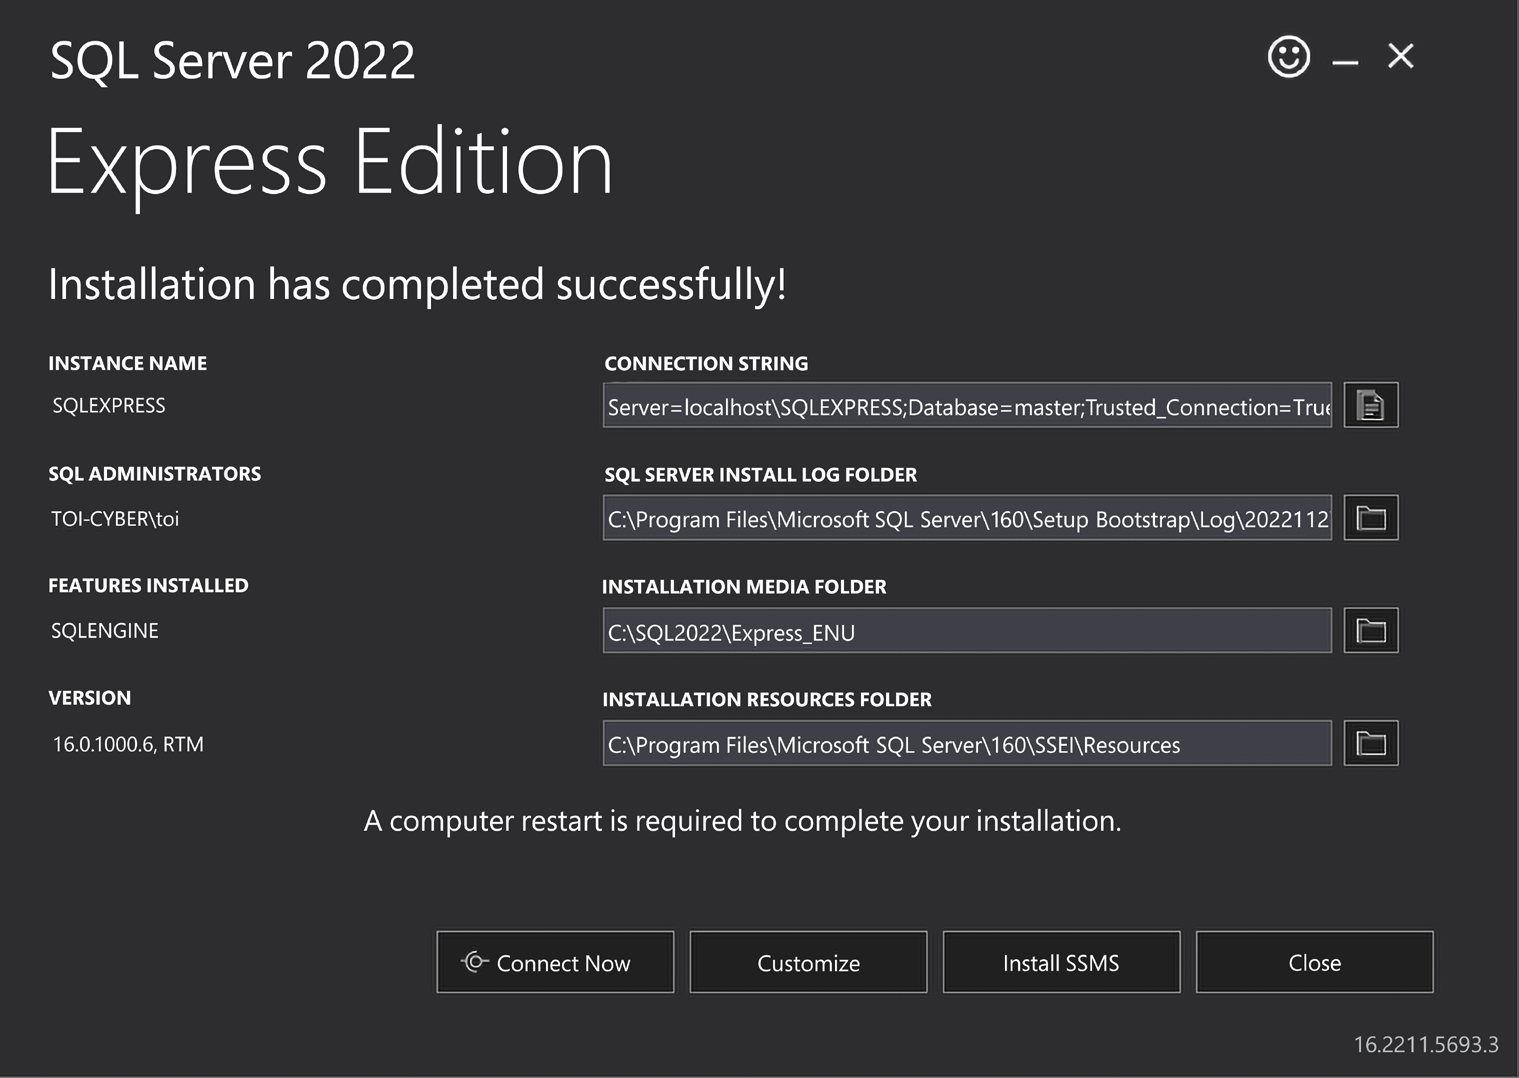Click the INSTALLATION MEDIA FOLDER label
Viewport: 1519px width, 1078px height.
pyautogui.click(x=744, y=587)
